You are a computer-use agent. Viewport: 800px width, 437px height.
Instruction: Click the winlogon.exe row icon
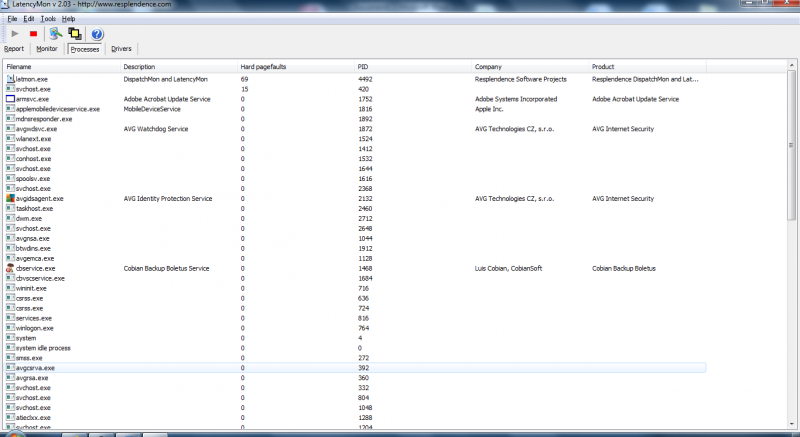pos(10,328)
